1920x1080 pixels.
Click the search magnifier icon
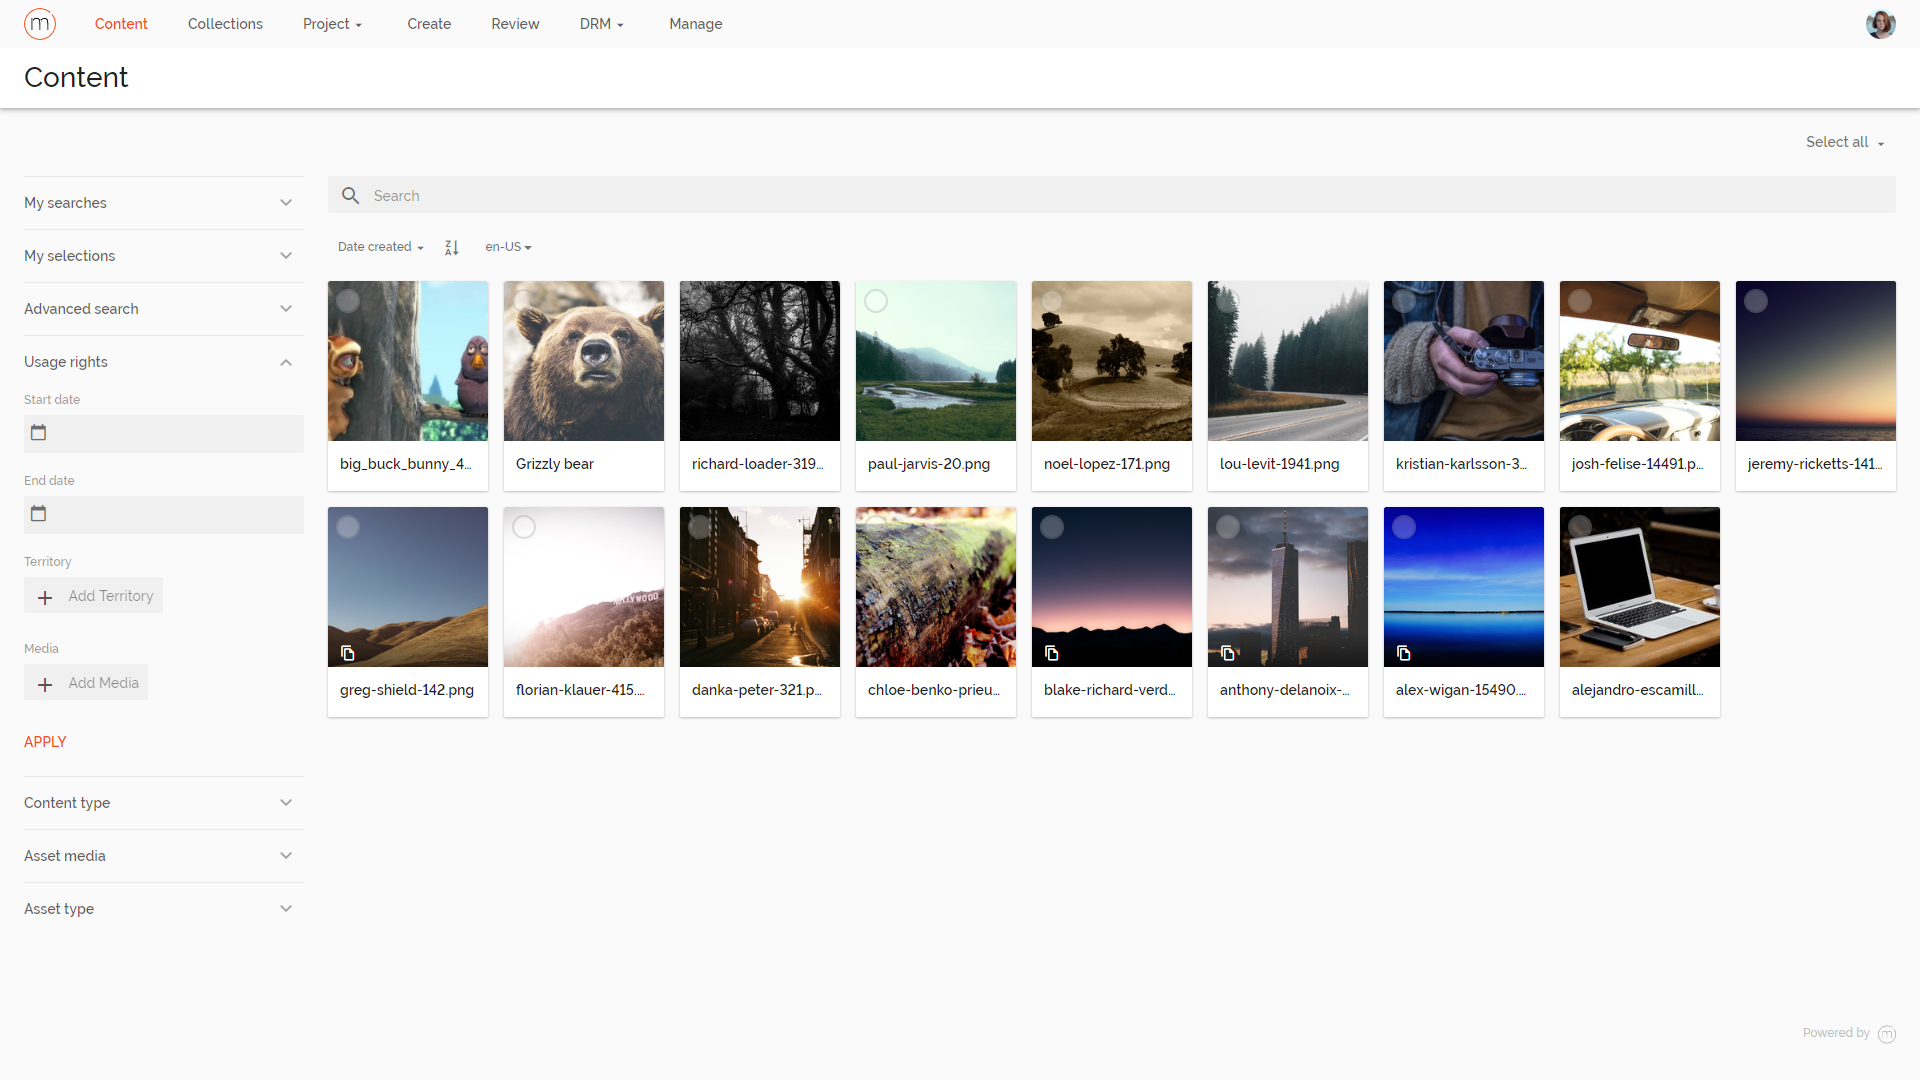pos(350,195)
